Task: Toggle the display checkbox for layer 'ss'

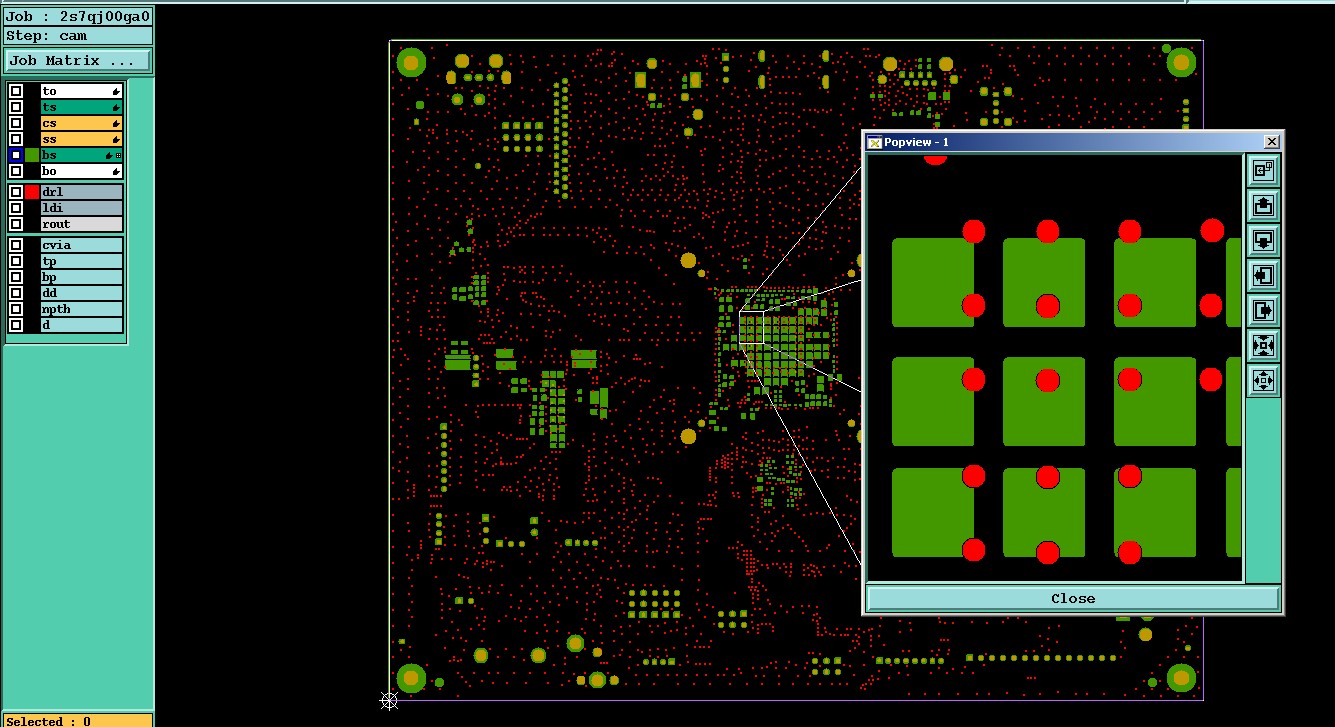Action: (x=16, y=139)
